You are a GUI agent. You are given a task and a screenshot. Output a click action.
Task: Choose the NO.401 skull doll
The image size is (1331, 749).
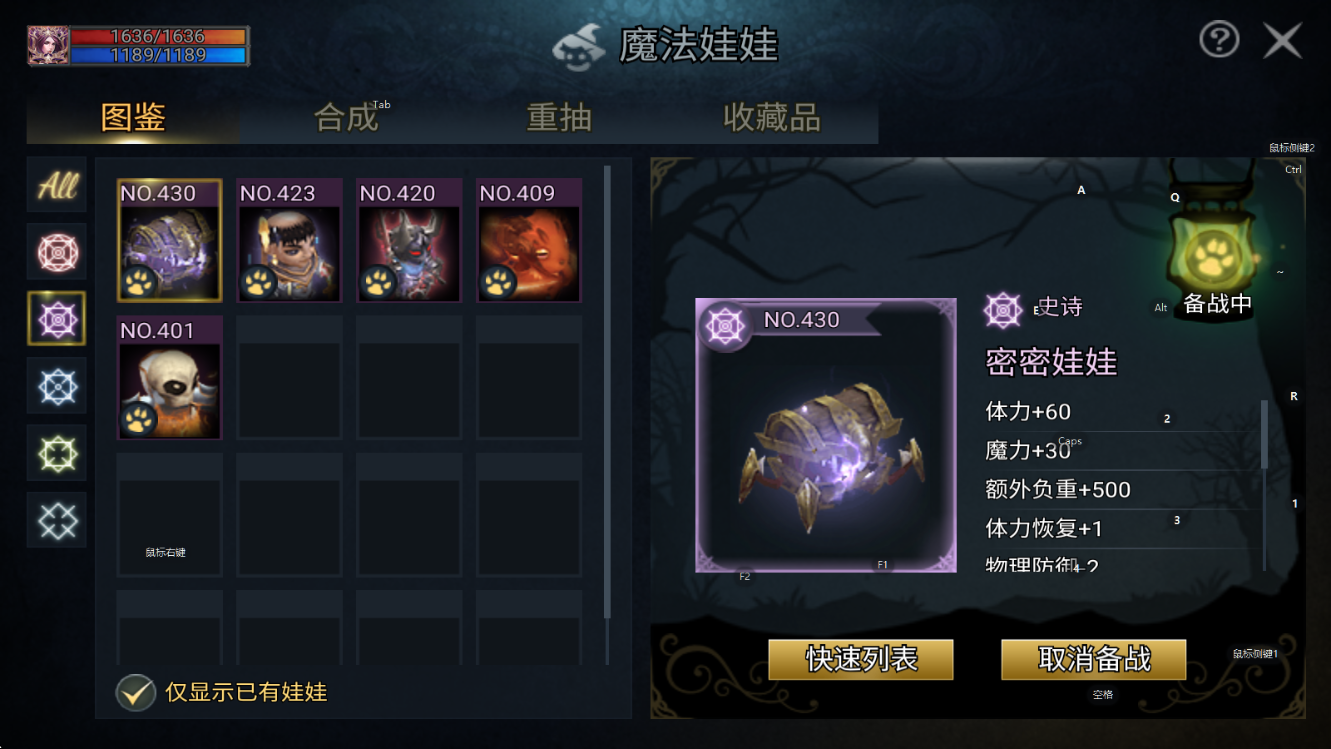click(x=169, y=378)
